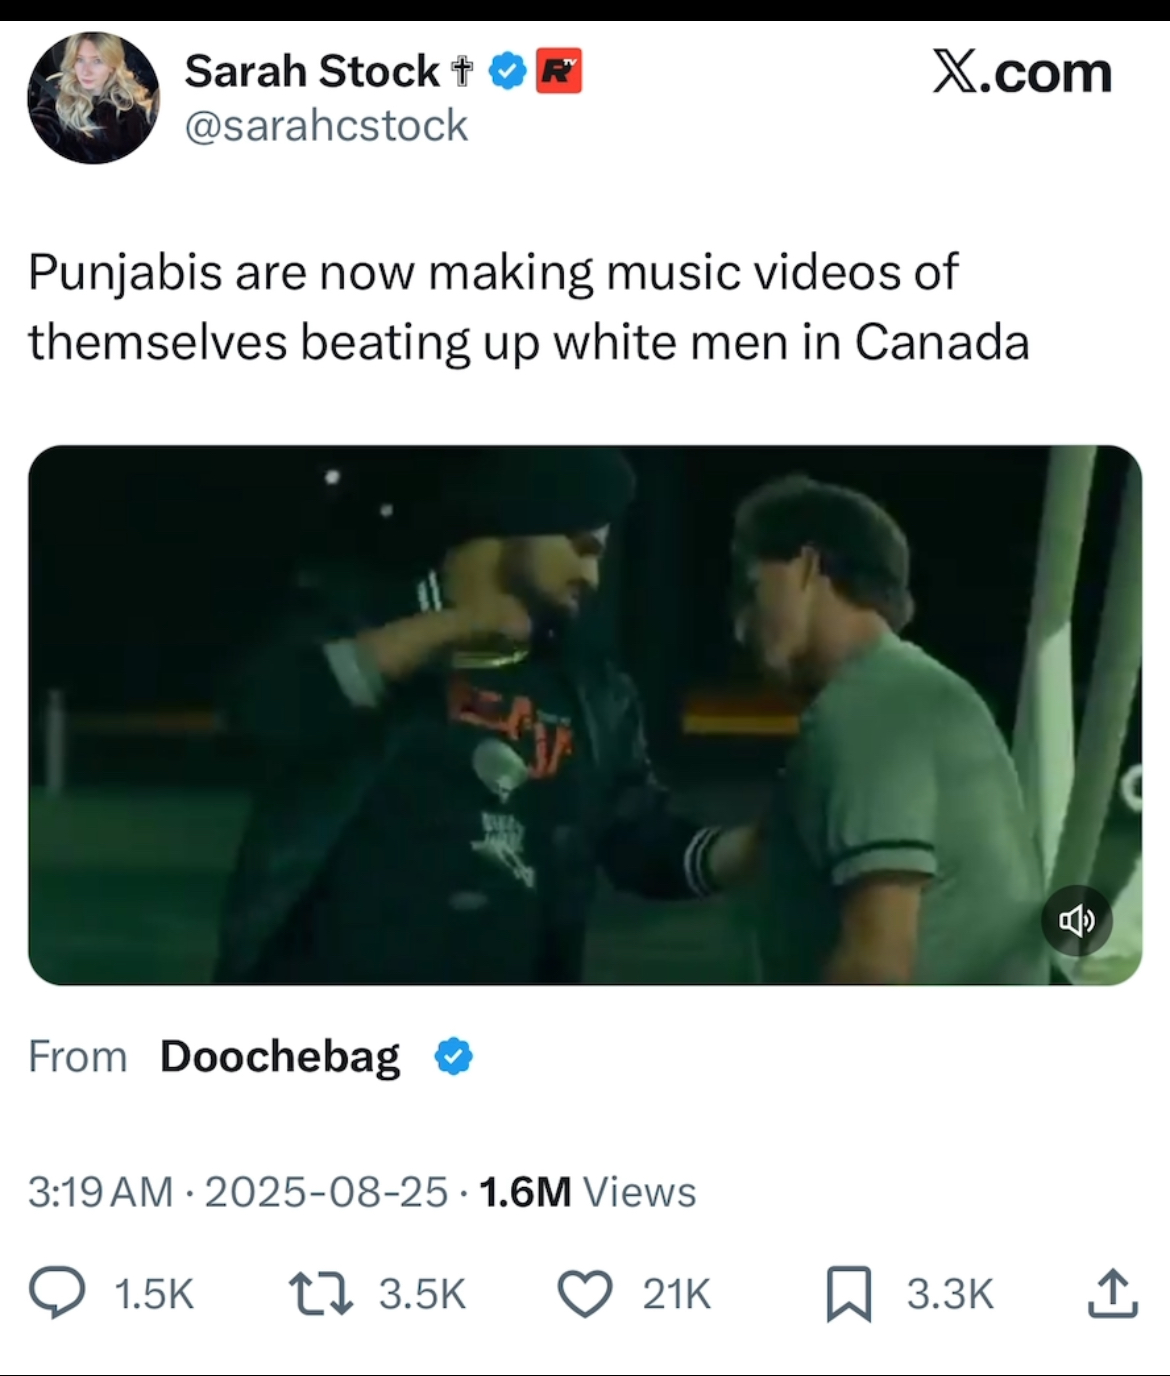Like the post with the heart icon
Viewport: 1170px width, 1376px height.
point(584,1293)
